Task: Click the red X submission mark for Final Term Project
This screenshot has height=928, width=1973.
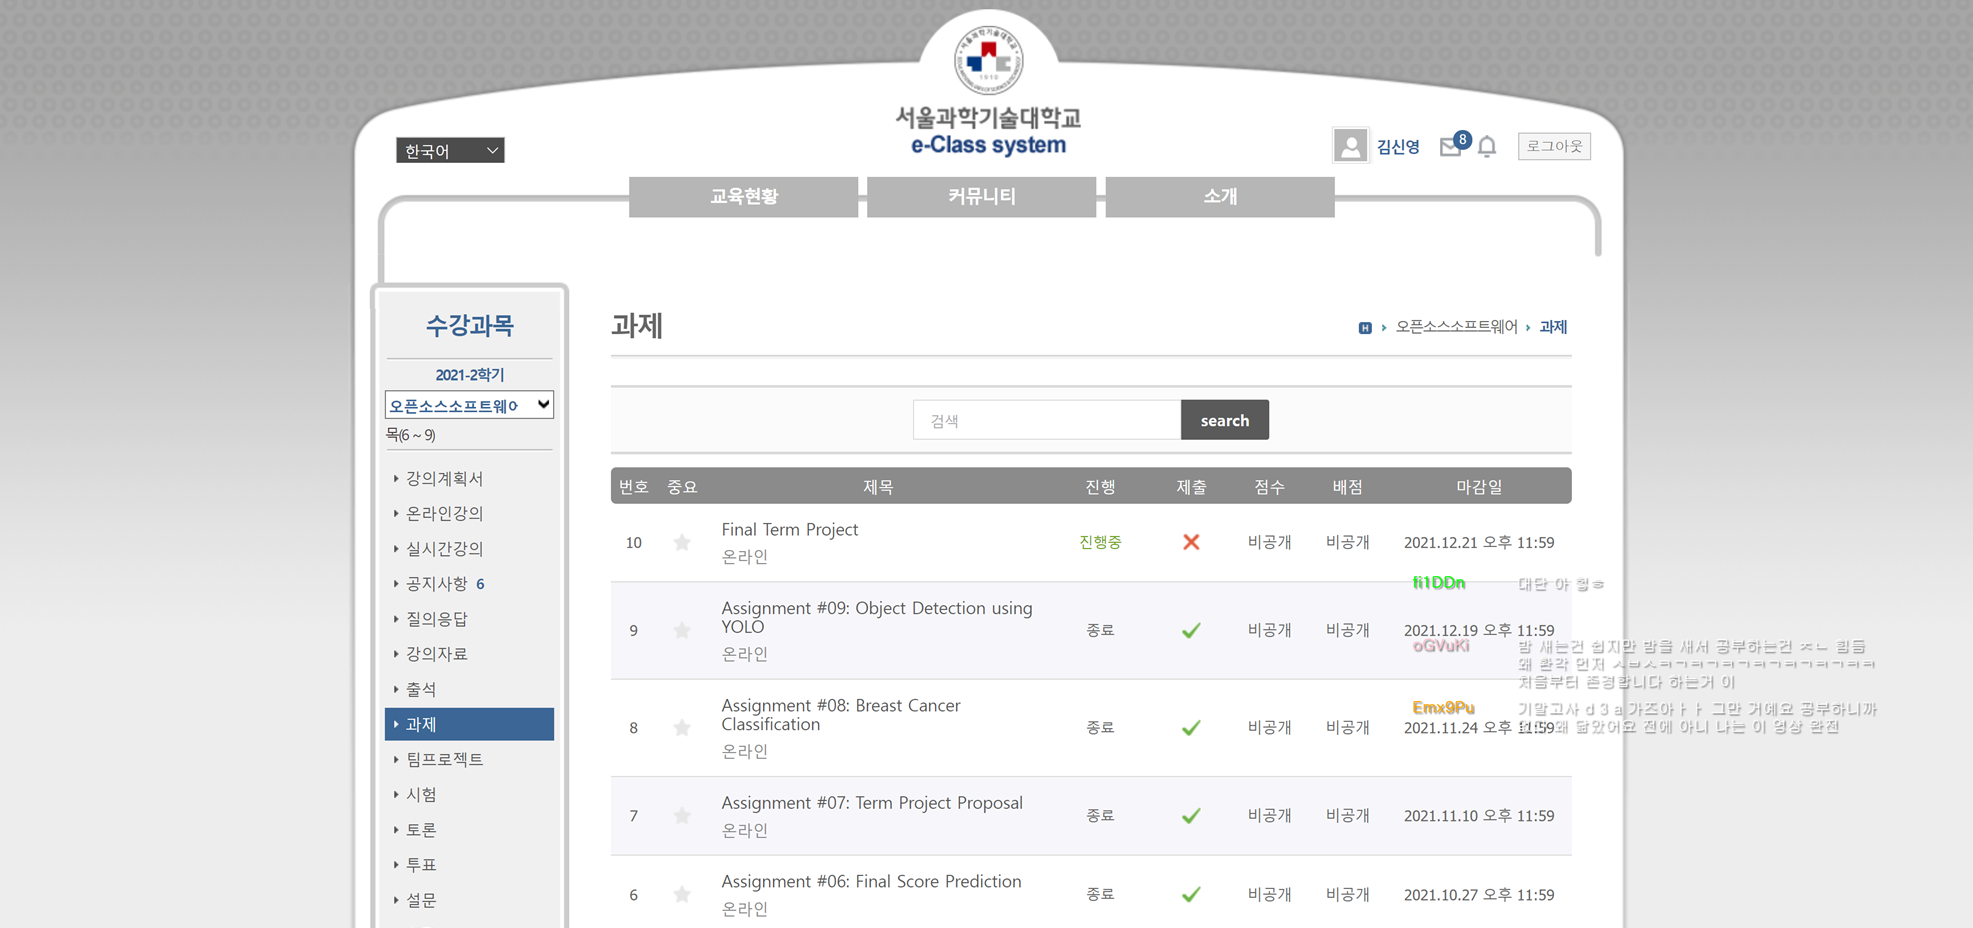Action: (1191, 542)
